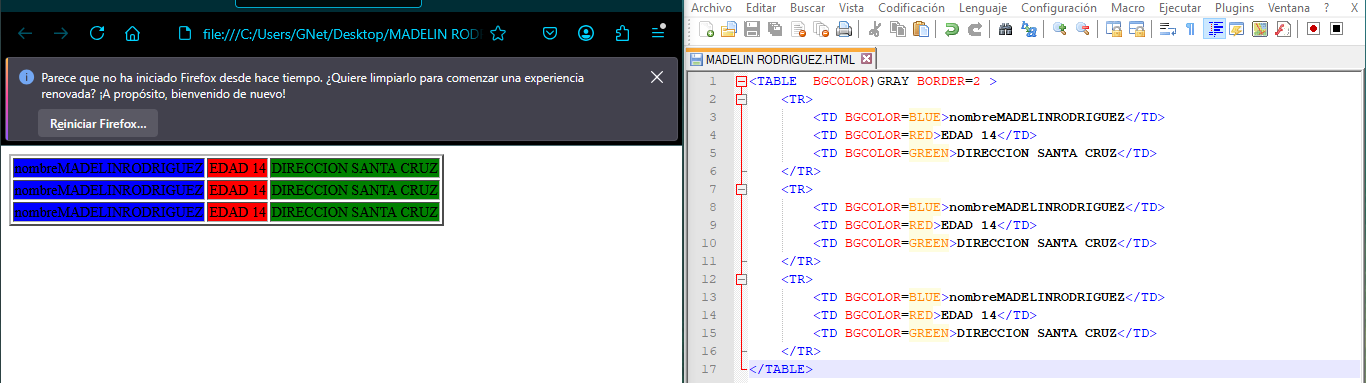Close the MADELIN RODRIGUEZ.HTML tab

click(x=866, y=59)
